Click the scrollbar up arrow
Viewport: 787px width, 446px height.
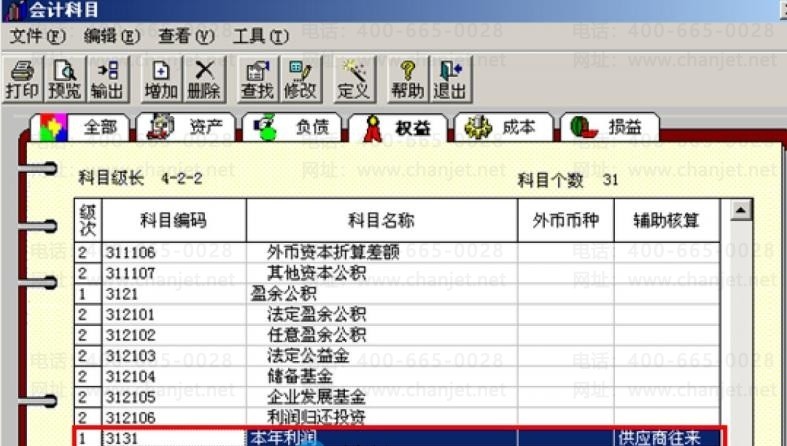(741, 210)
